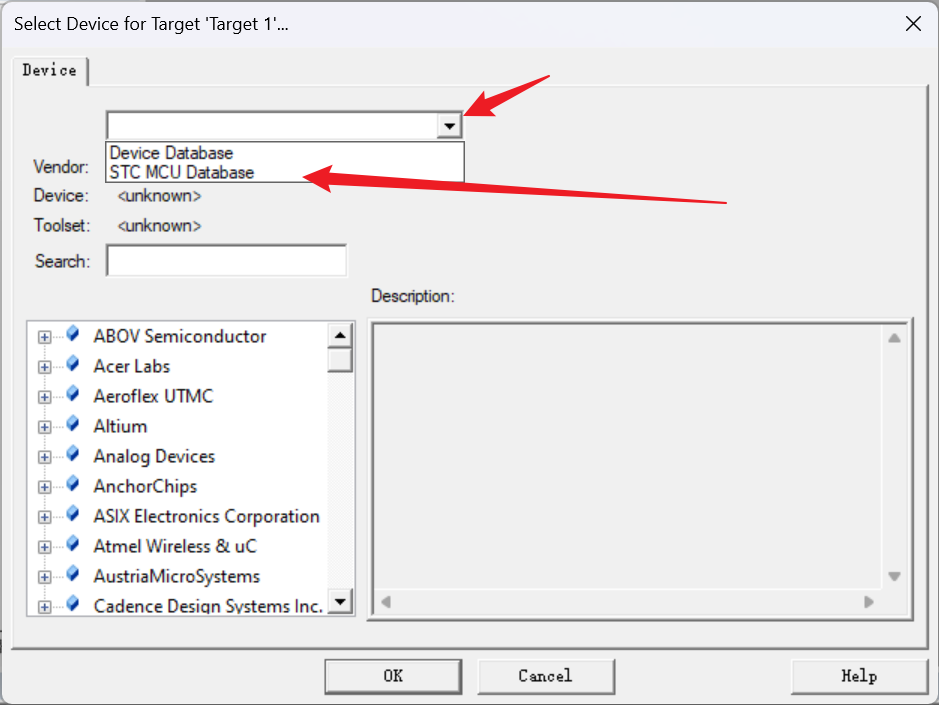Viewport: 939px width, 705px height.
Task: Select Altium in vendor tree
Action: pos(120,426)
